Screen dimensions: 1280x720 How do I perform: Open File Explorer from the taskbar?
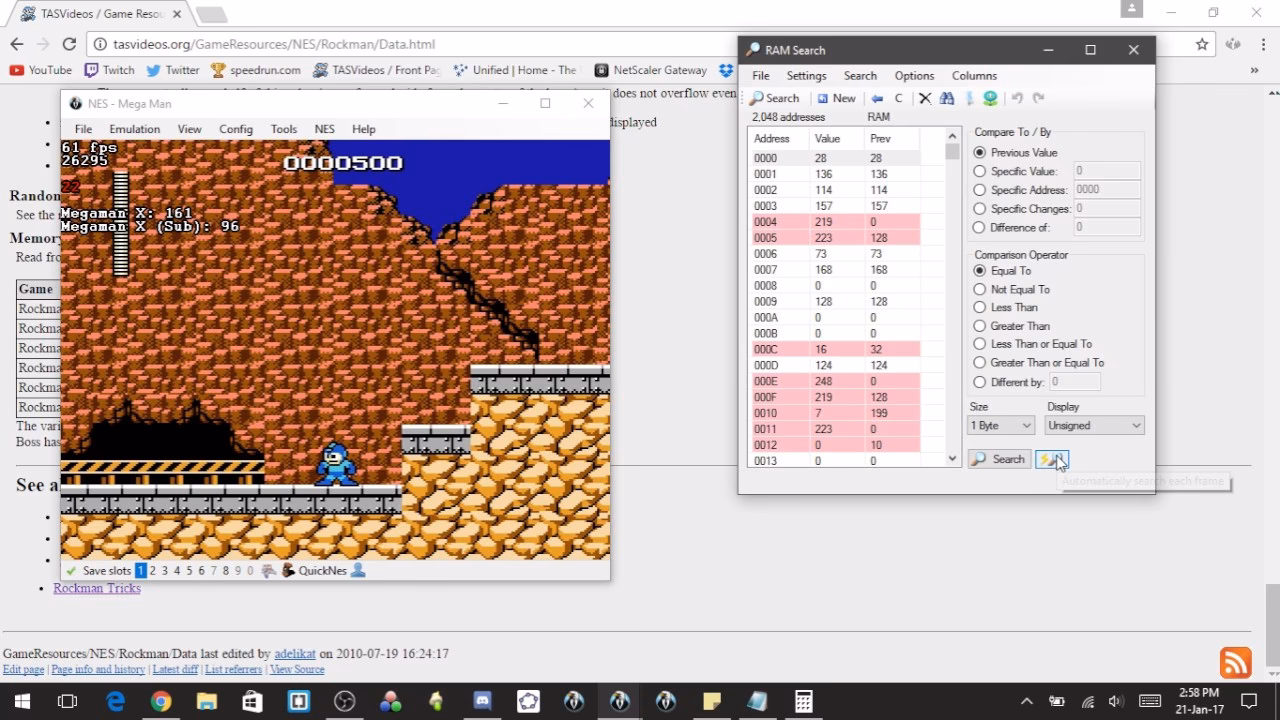(x=207, y=702)
